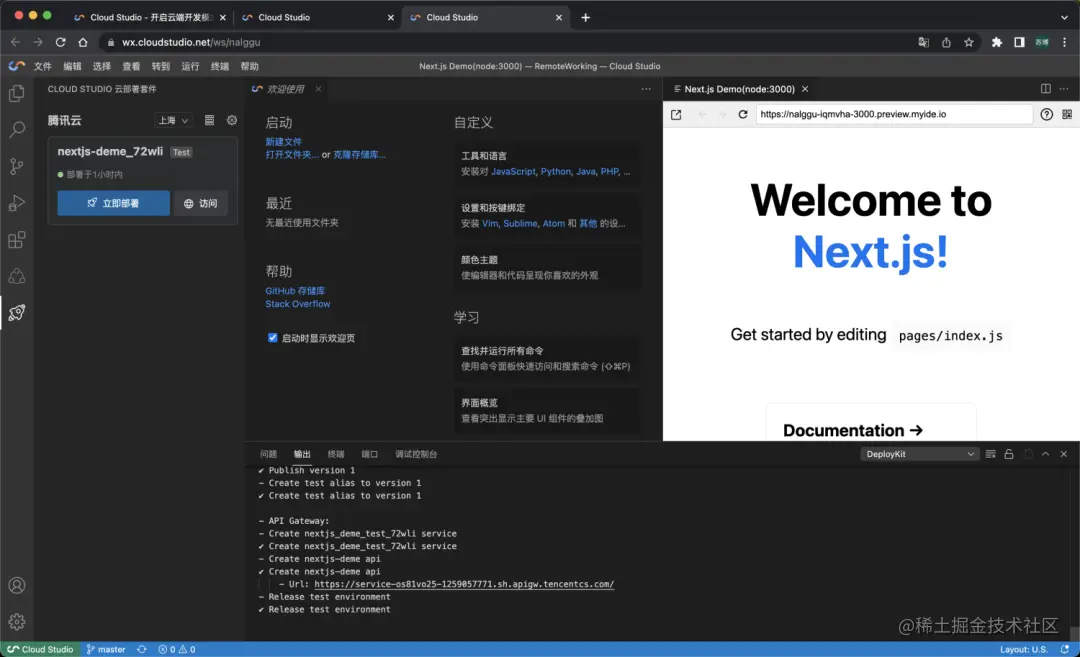Open deploy kit settings gear icon
The image size is (1080, 657).
(x=232, y=120)
